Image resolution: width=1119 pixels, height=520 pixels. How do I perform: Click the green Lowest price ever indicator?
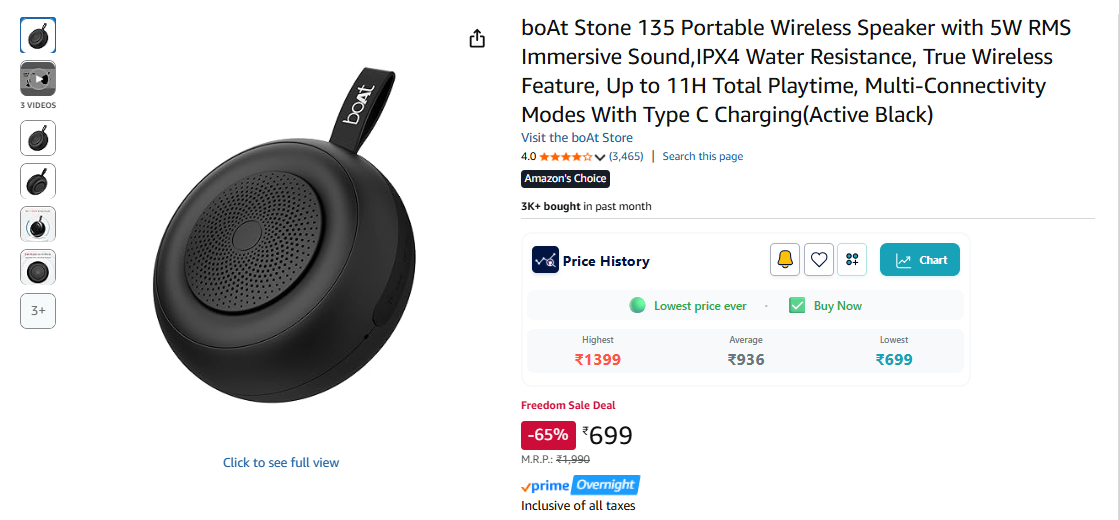click(x=637, y=305)
